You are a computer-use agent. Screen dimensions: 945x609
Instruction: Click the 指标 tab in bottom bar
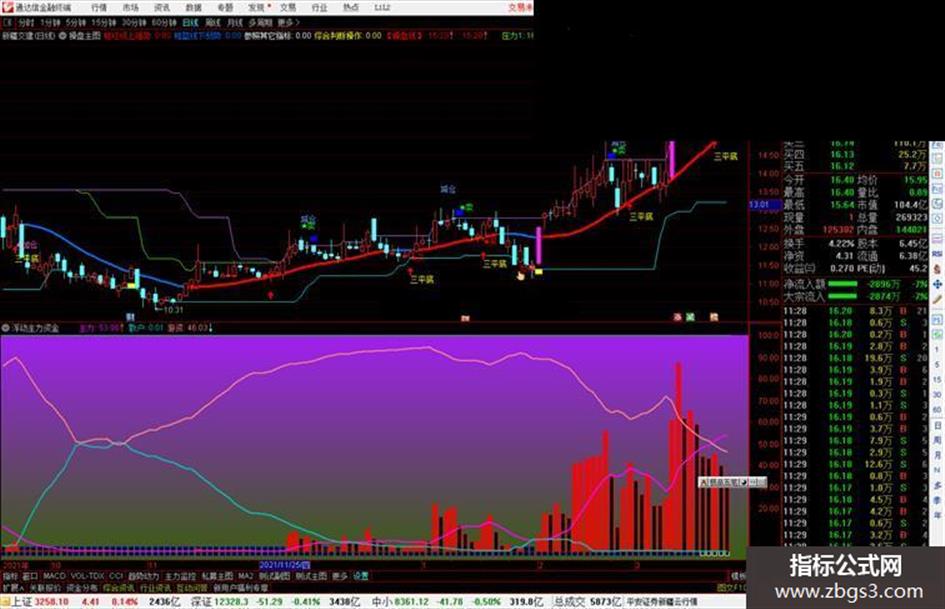[10, 576]
